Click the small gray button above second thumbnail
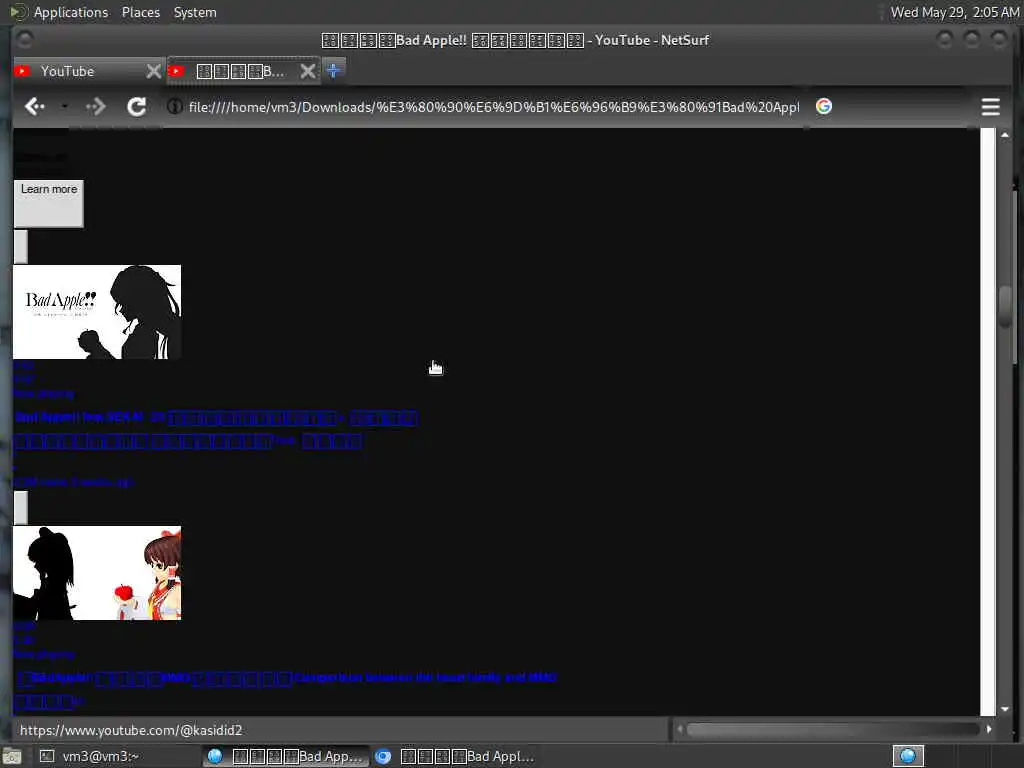The width and height of the screenshot is (1024, 768). [x=21, y=507]
